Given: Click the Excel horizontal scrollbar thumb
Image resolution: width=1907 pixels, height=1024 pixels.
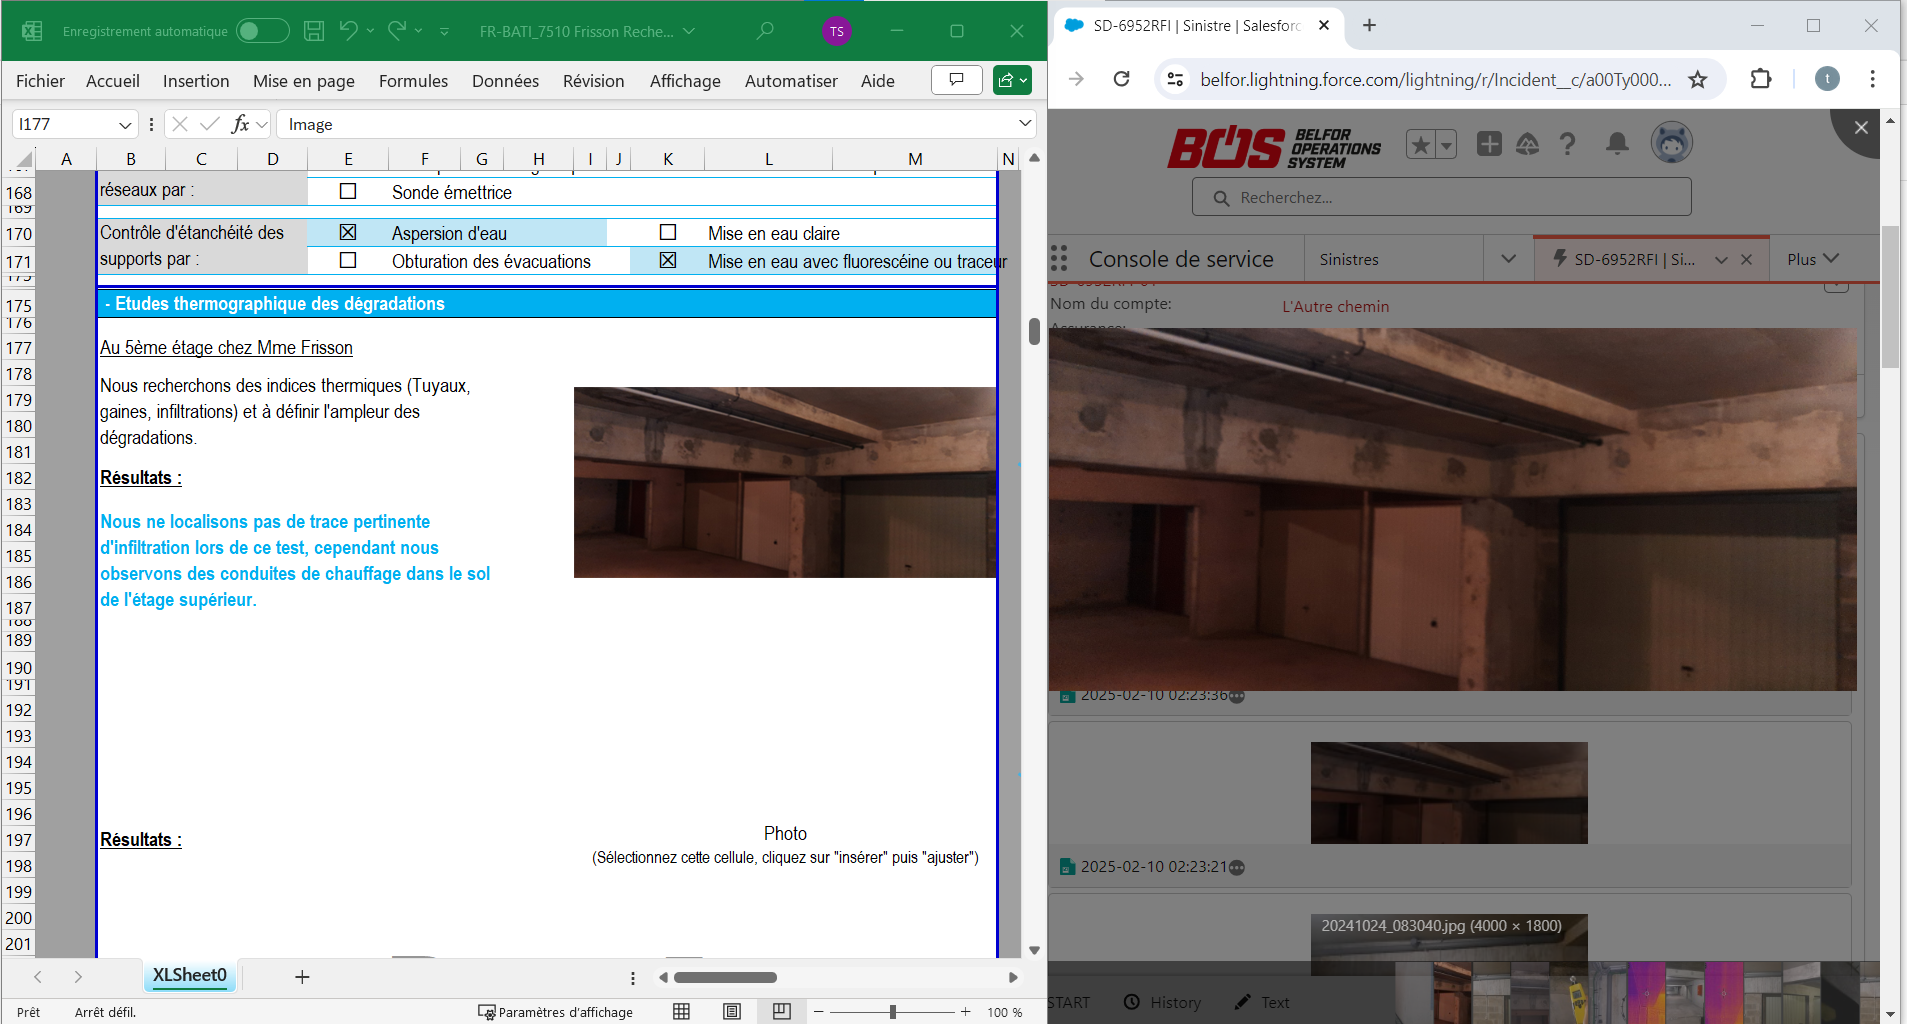Looking at the screenshot, I should (x=725, y=977).
